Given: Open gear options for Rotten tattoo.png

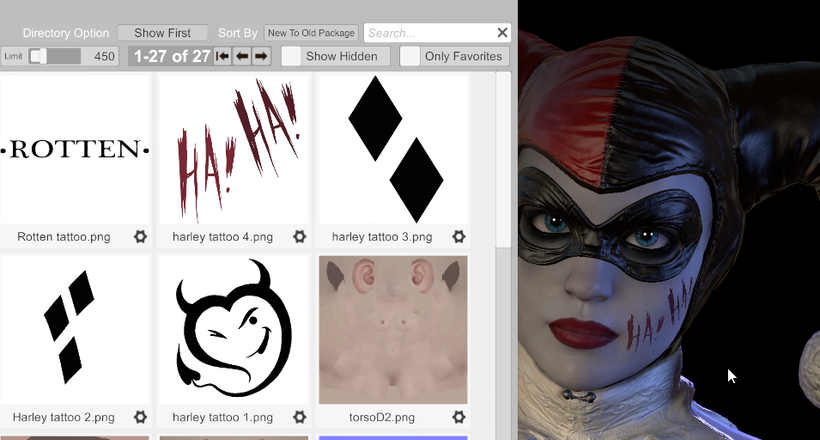Looking at the screenshot, I should pyautogui.click(x=140, y=237).
